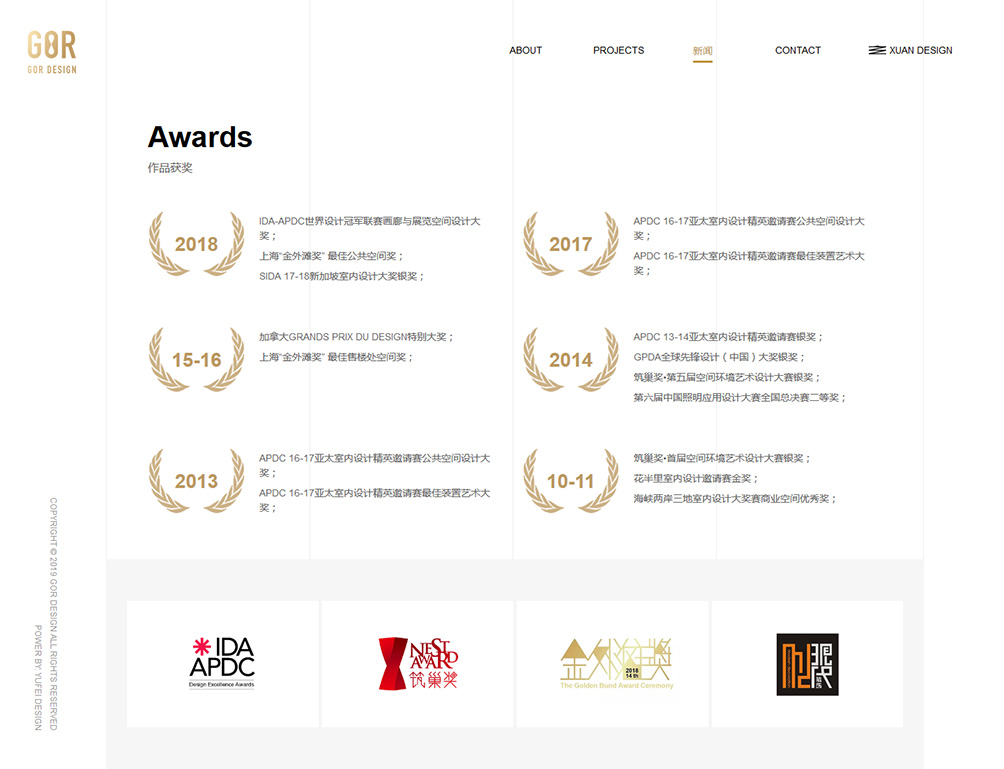This screenshot has height=769, width=1004.
Task: Click the 2013 laurel wreath badge
Action: coord(196,481)
